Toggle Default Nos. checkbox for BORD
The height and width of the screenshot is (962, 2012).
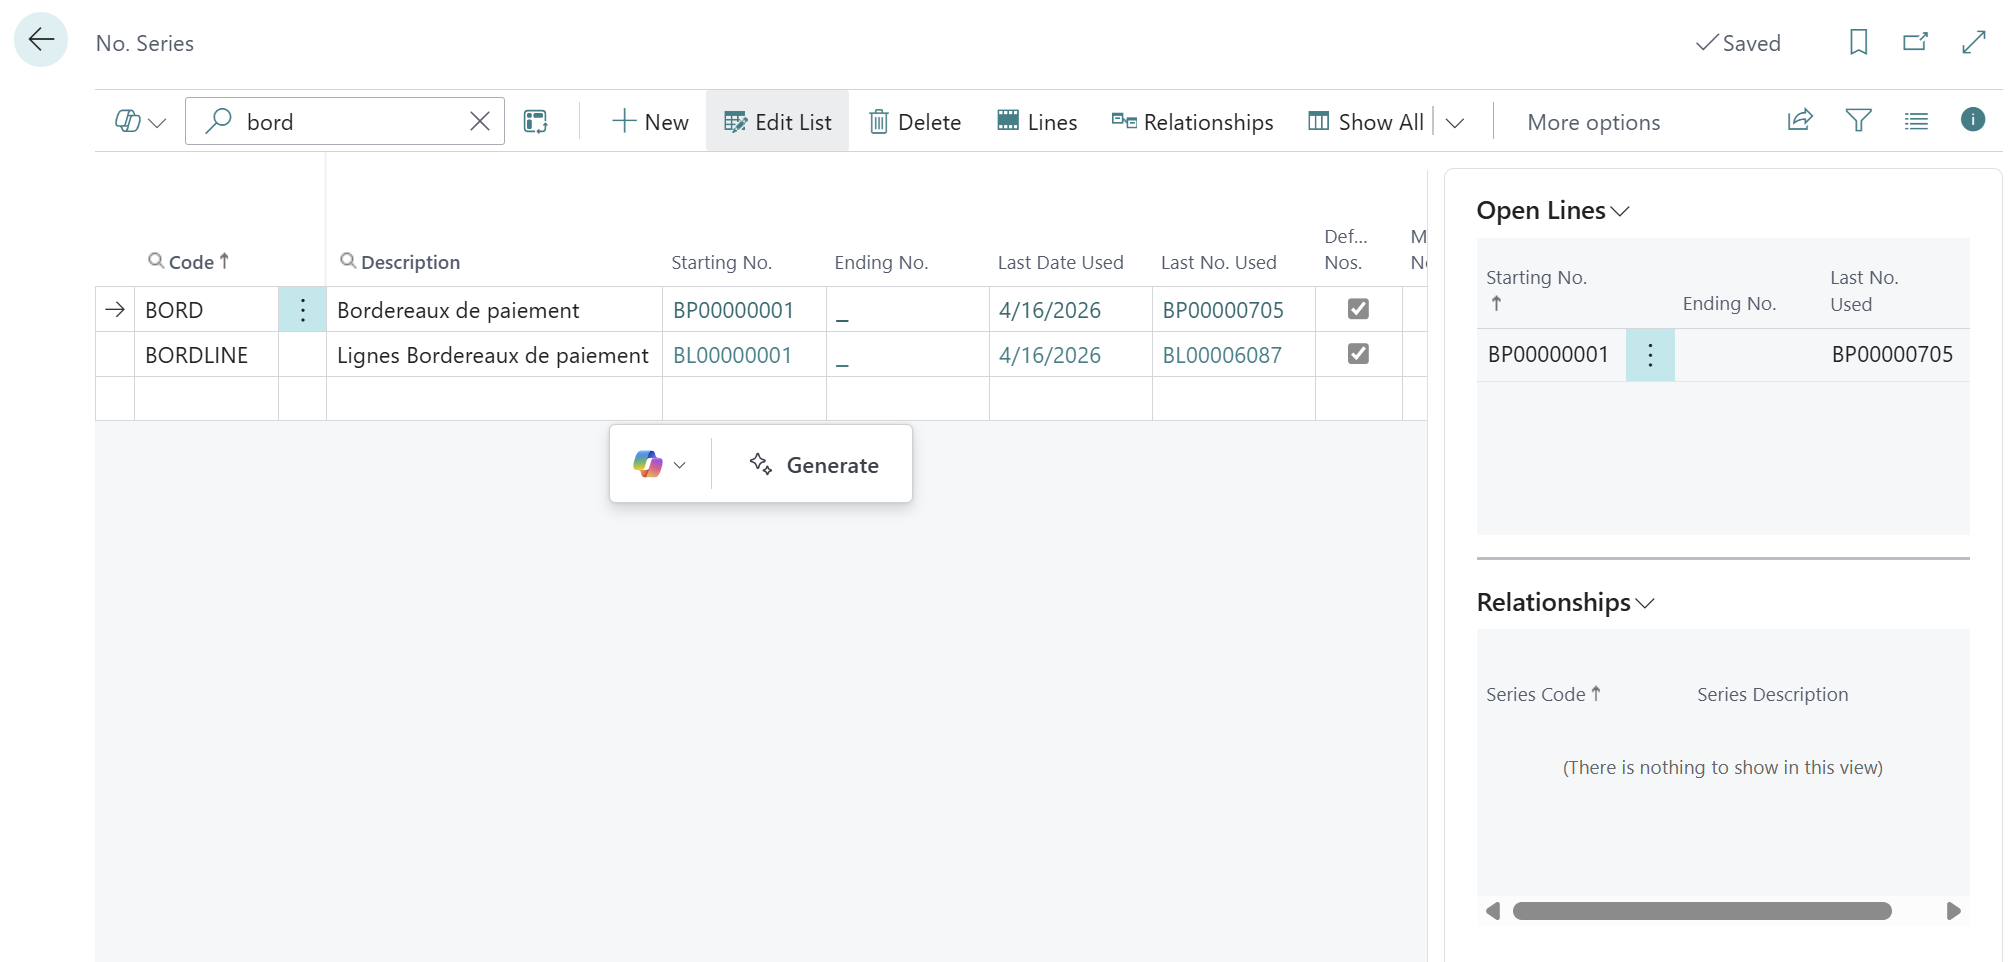click(x=1358, y=309)
